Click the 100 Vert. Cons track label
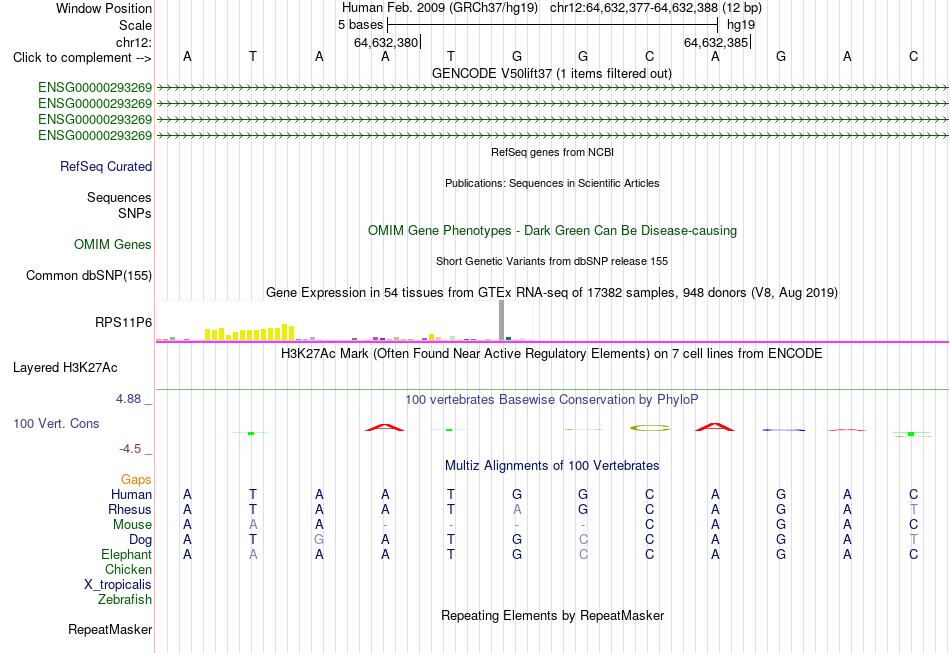 56,423
